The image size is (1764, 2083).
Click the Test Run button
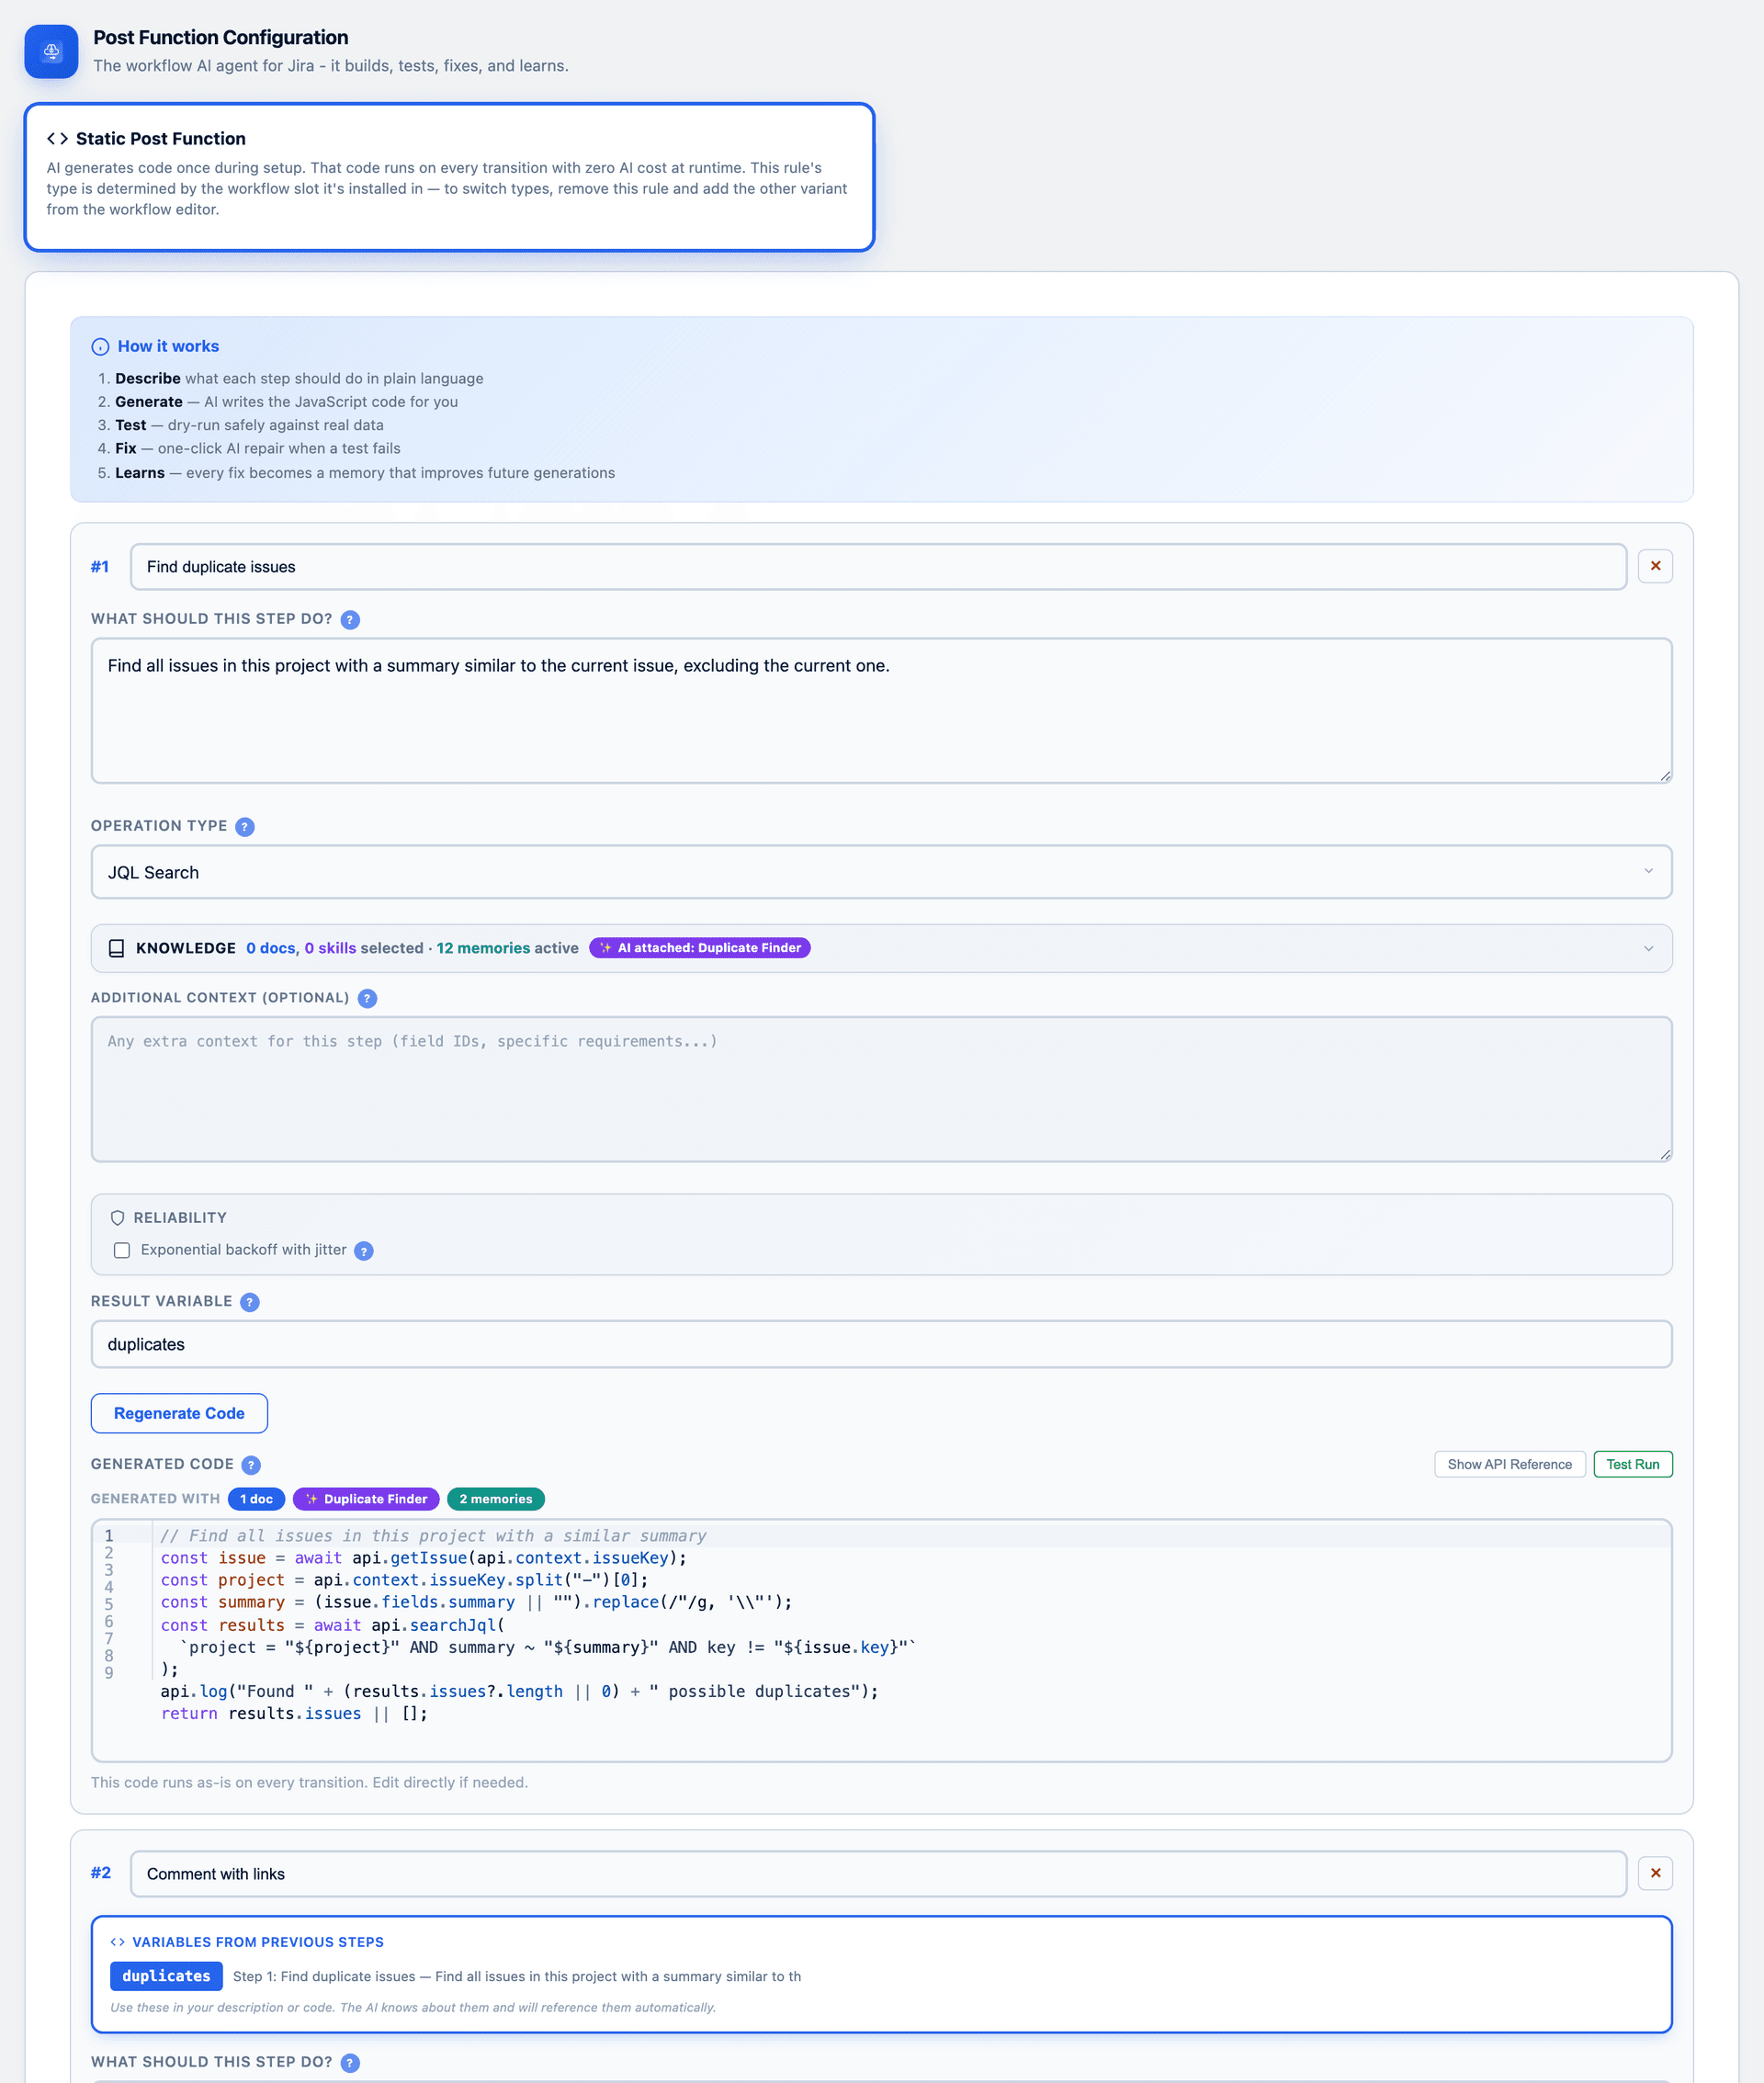pyautogui.click(x=1632, y=1464)
